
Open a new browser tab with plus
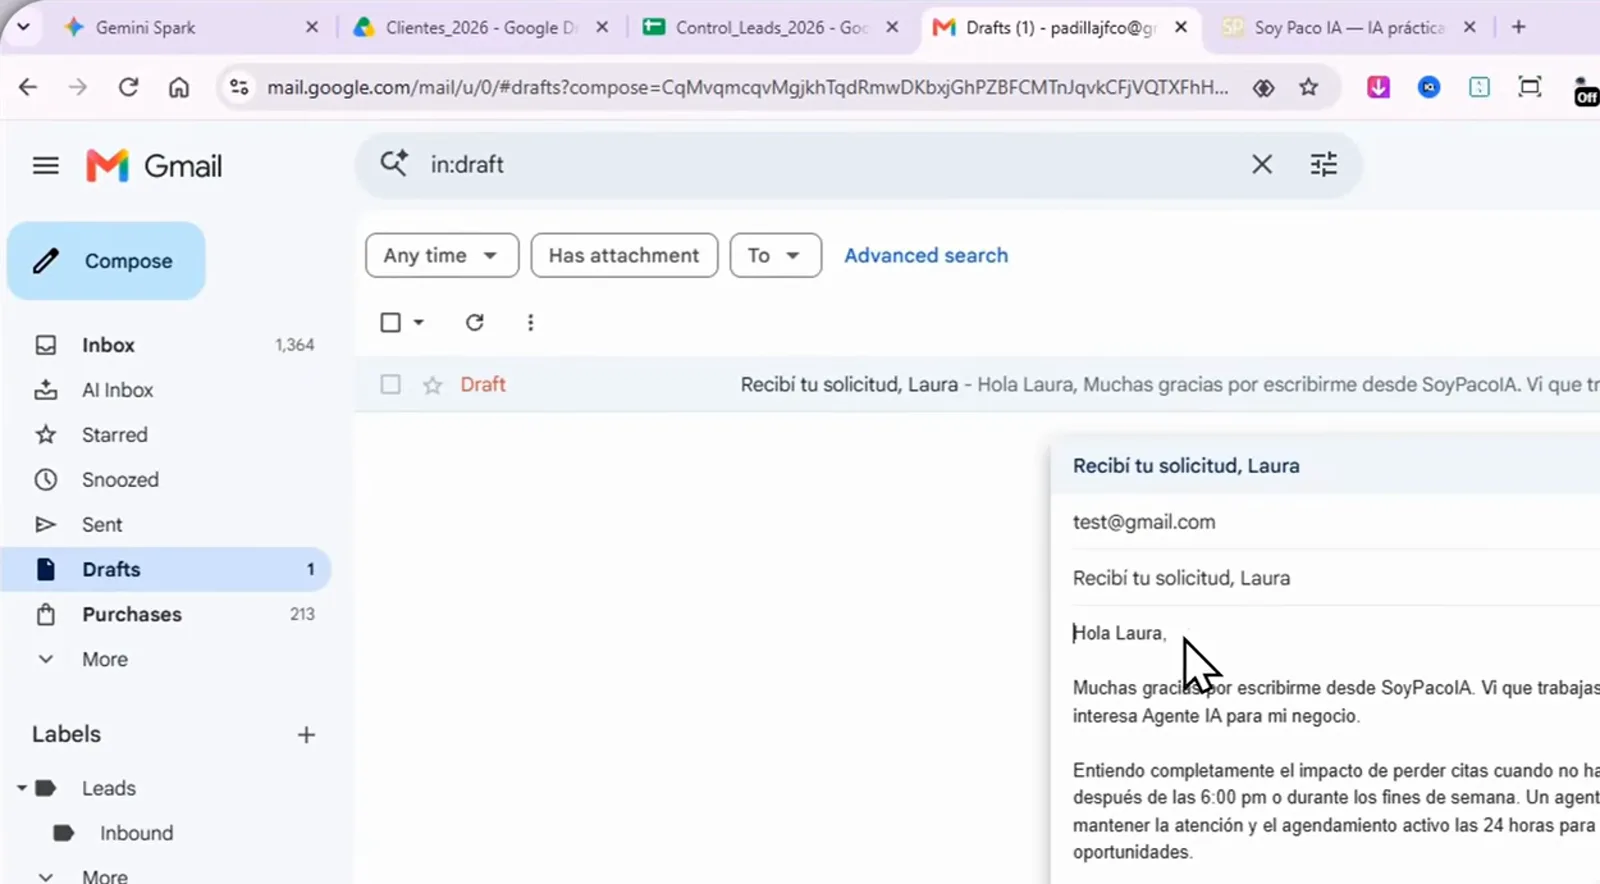[x=1519, y=27]
